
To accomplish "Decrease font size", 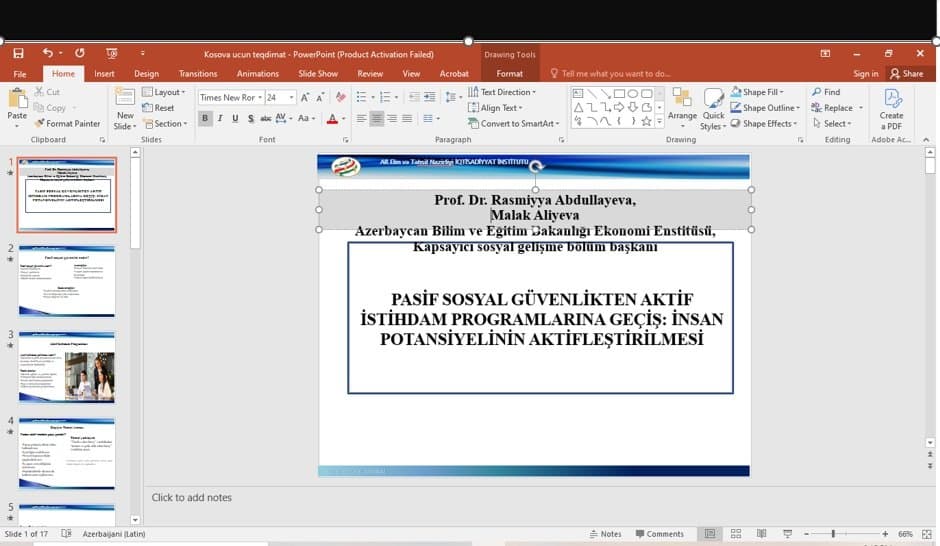I will click(320, 97).
